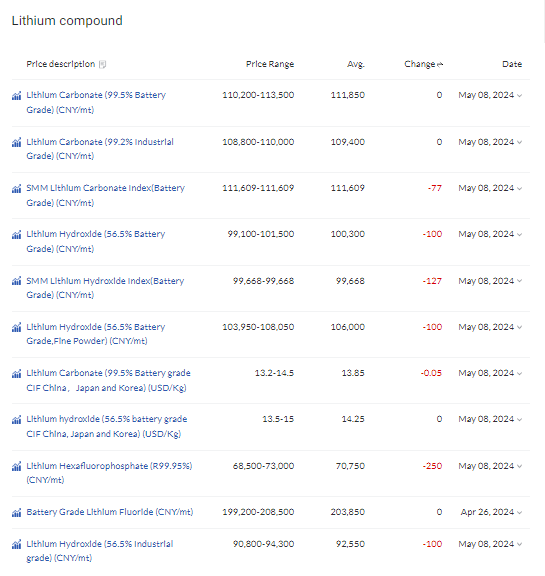The image size is (545, 576).
Task: Expand date dropdown for Lithium Carbonate 99.2% Industrial Grade
Action: [x=519, y=142]
